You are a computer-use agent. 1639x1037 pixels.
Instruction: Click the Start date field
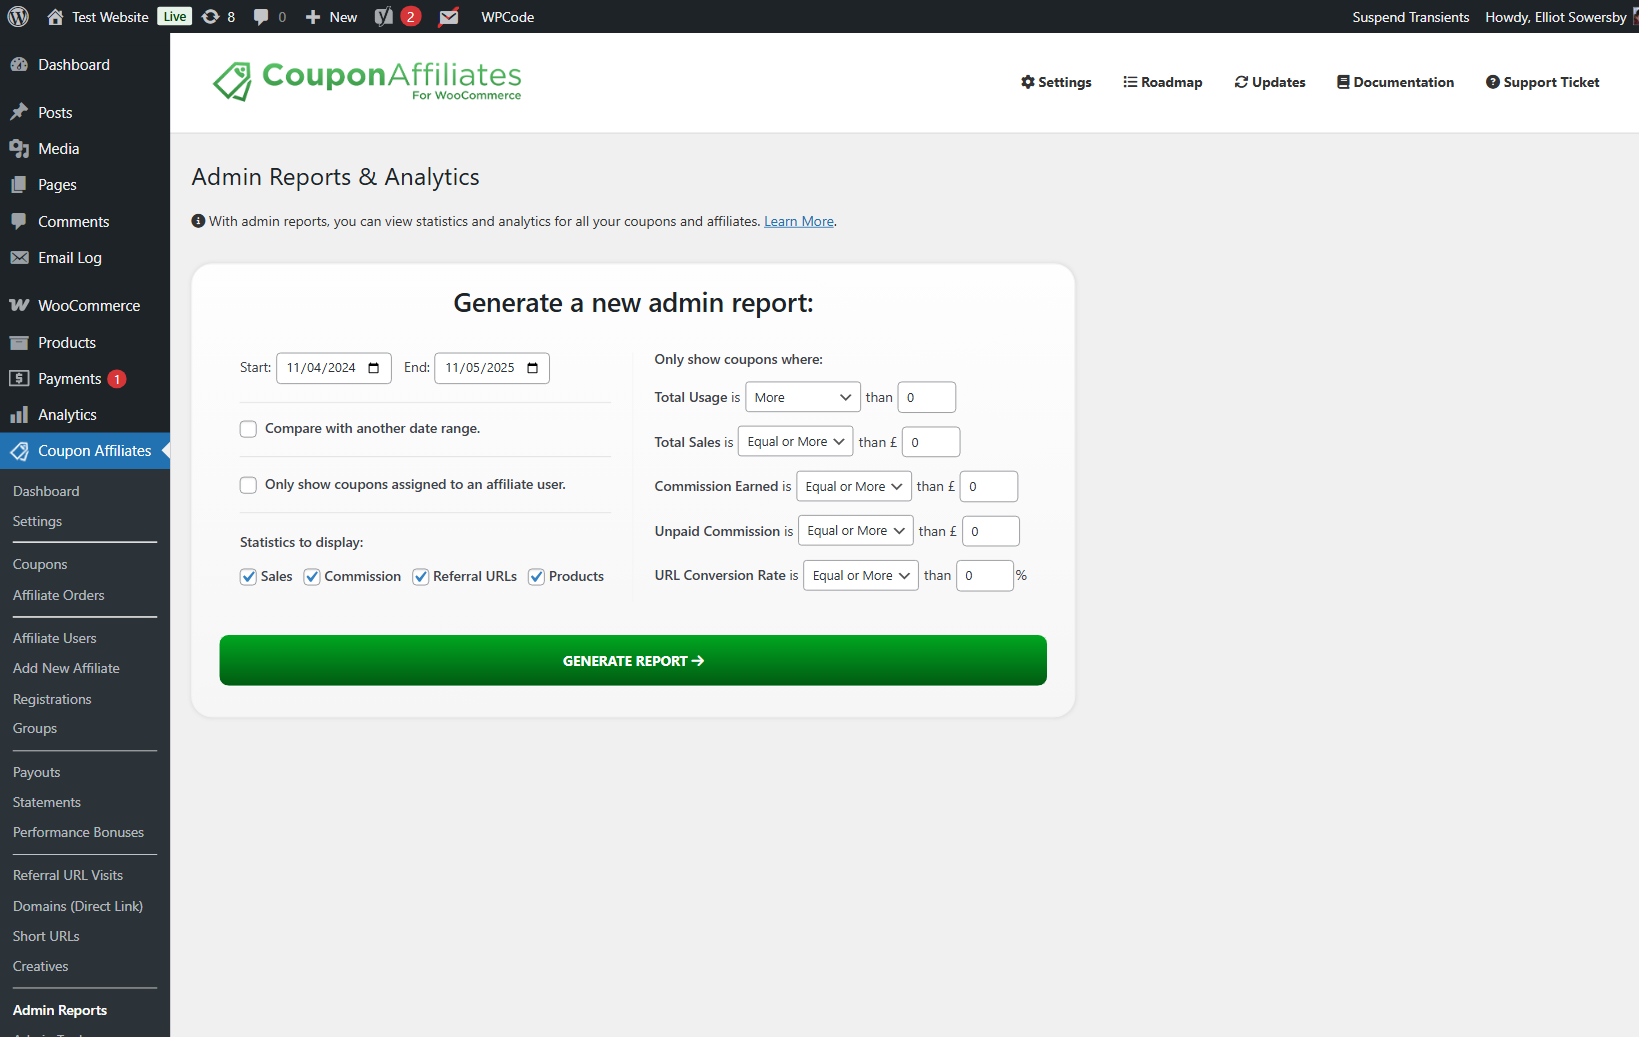tap(334, 368)
